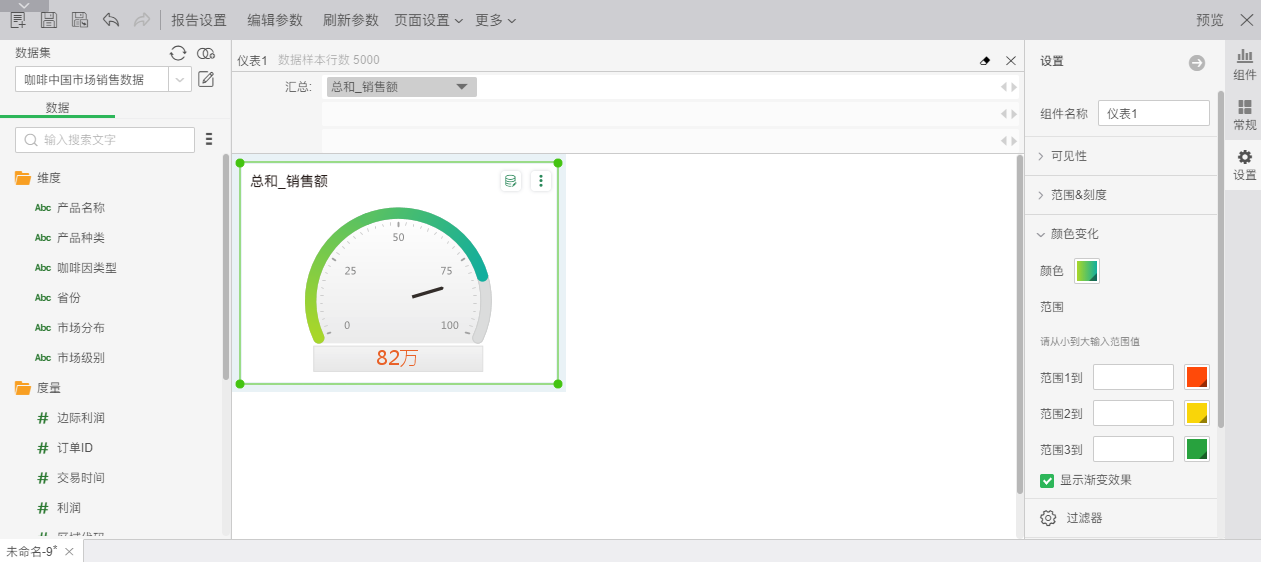Click the 维度 folder icon
1261x562 pixels.
click(x=23, y=178)
